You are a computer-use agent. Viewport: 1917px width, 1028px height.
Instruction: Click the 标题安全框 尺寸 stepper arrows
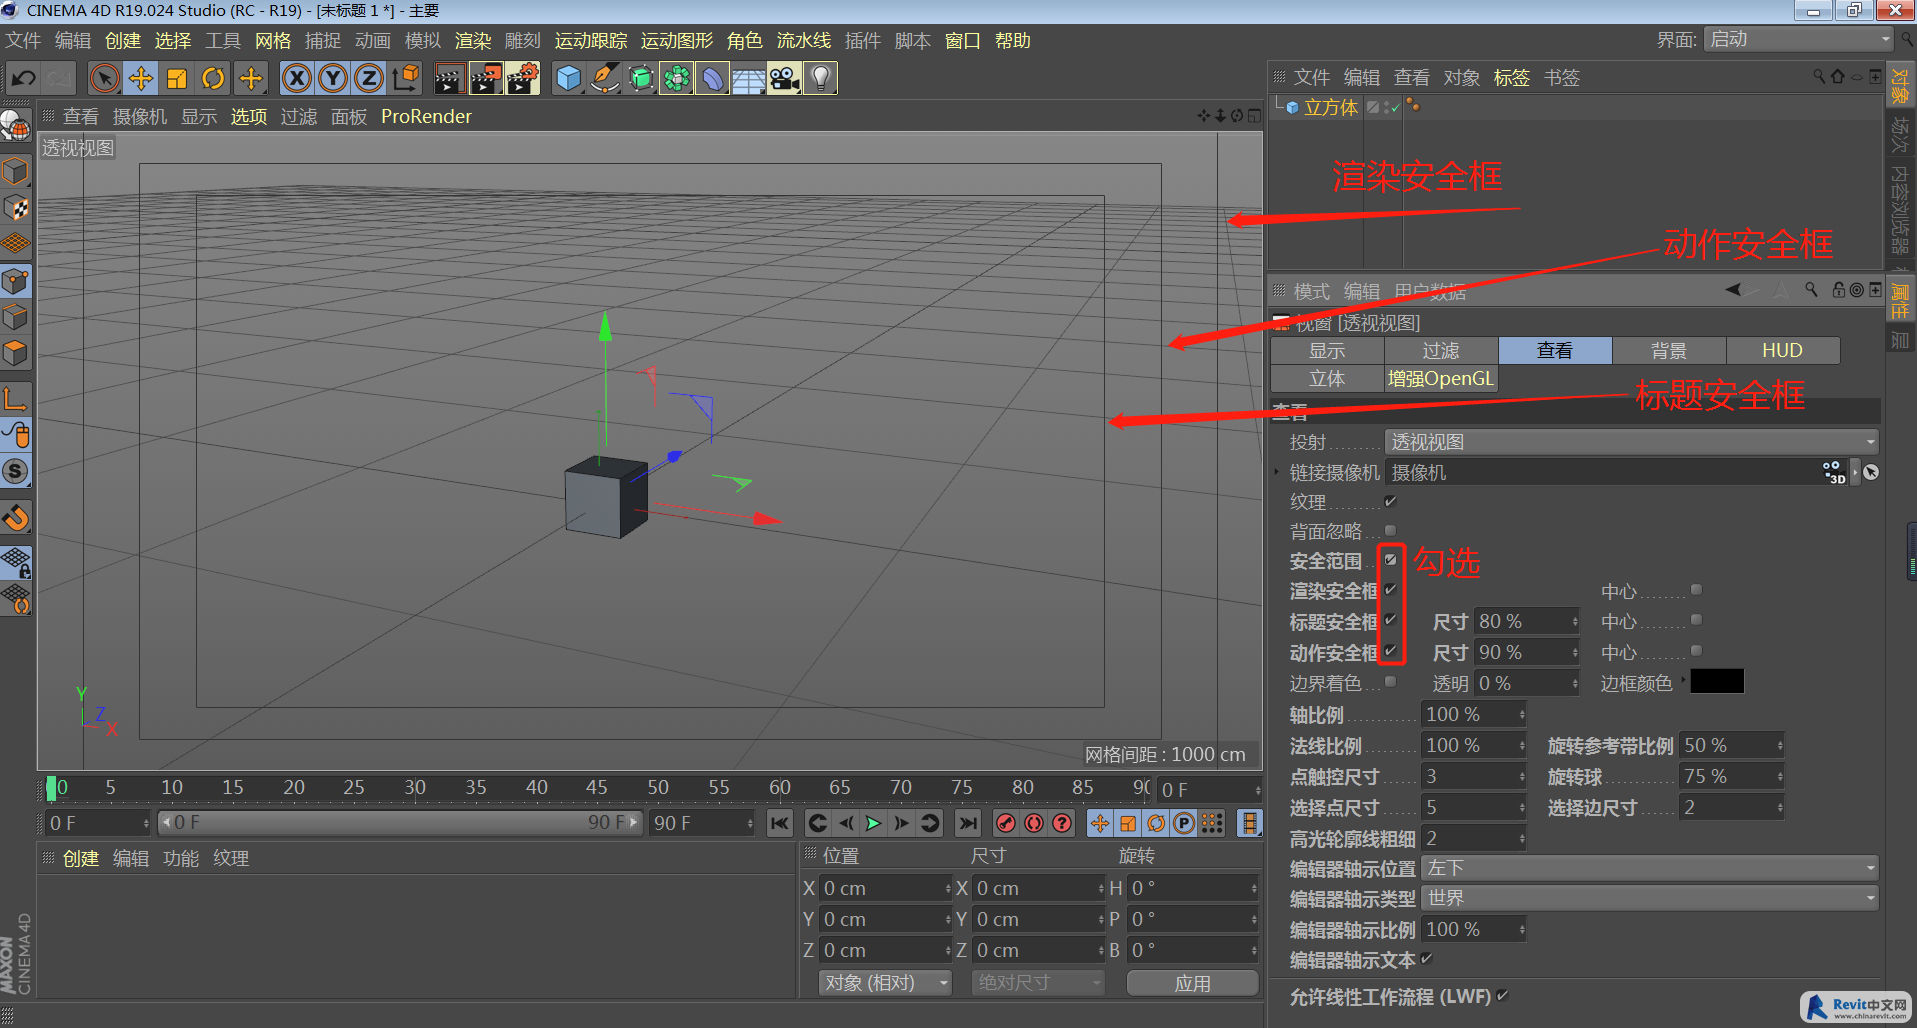point(1575,622)
